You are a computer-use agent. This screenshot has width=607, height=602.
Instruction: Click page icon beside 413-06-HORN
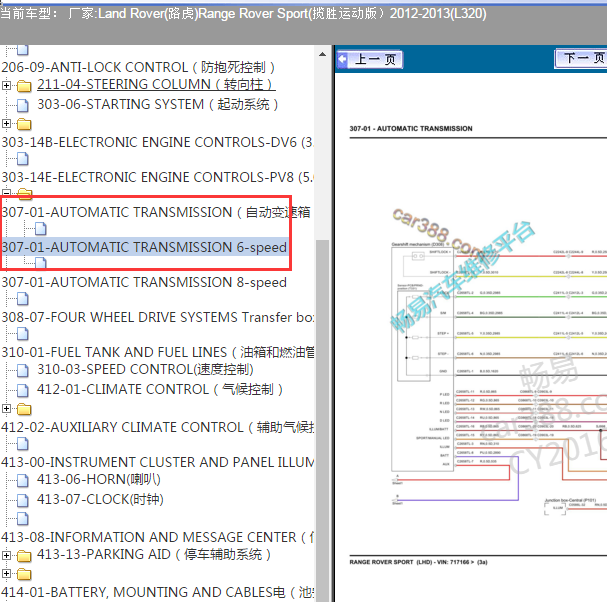pyautogui.click(x=23, y=480)
